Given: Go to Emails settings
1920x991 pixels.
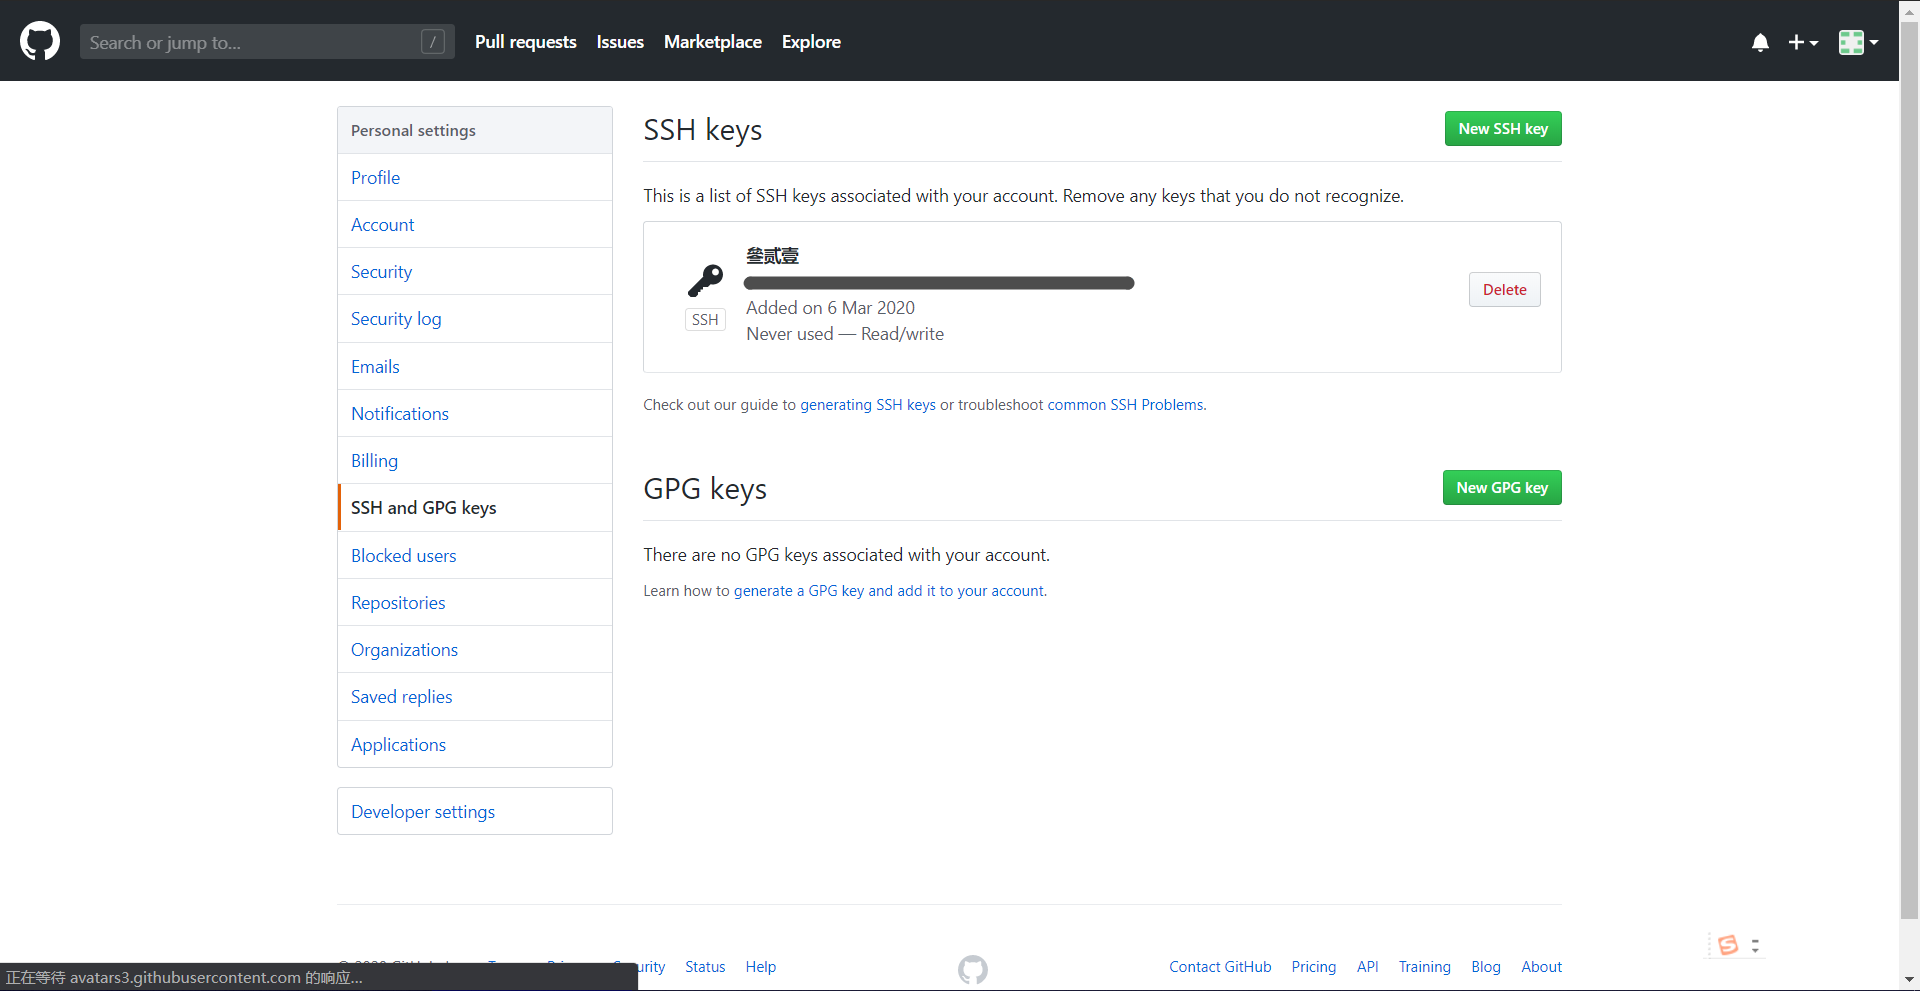Looking at the screenshot, I should pos(475,367).
